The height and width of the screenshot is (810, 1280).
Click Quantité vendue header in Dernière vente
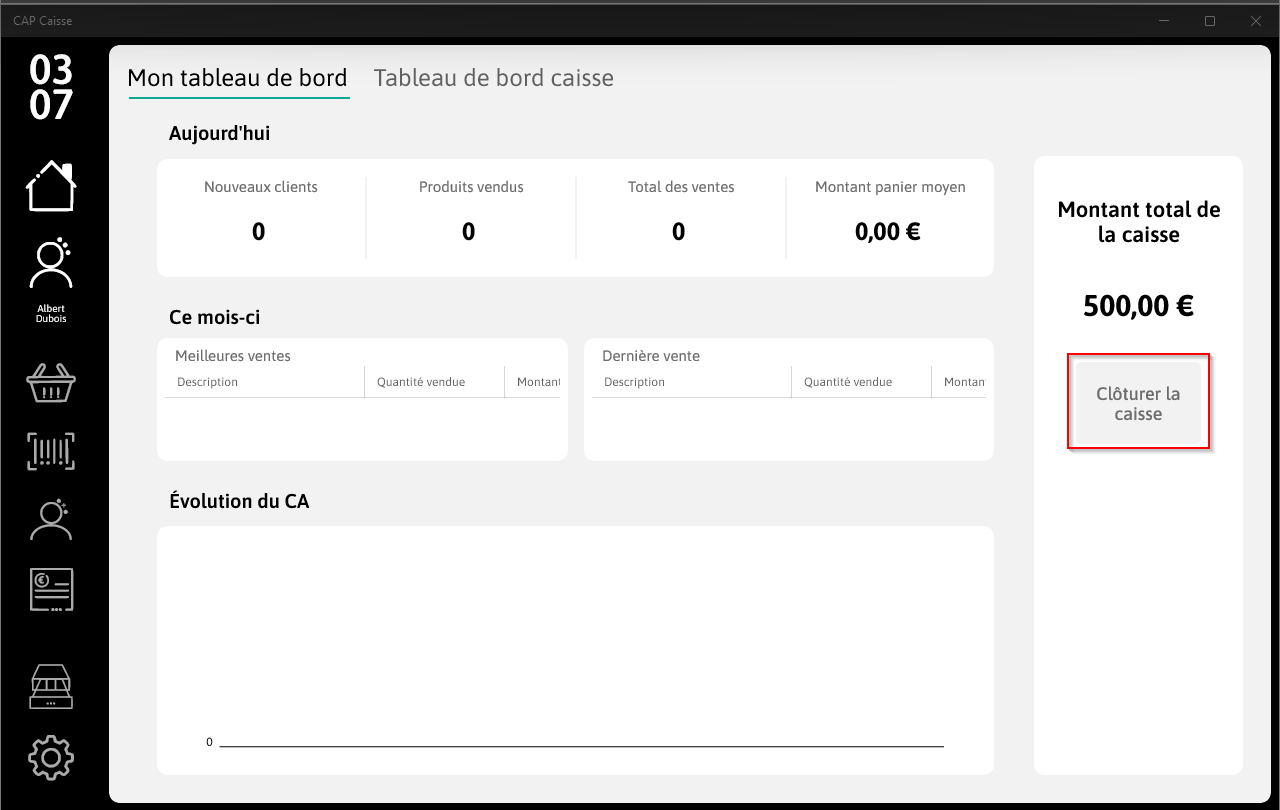click(862, 382)
